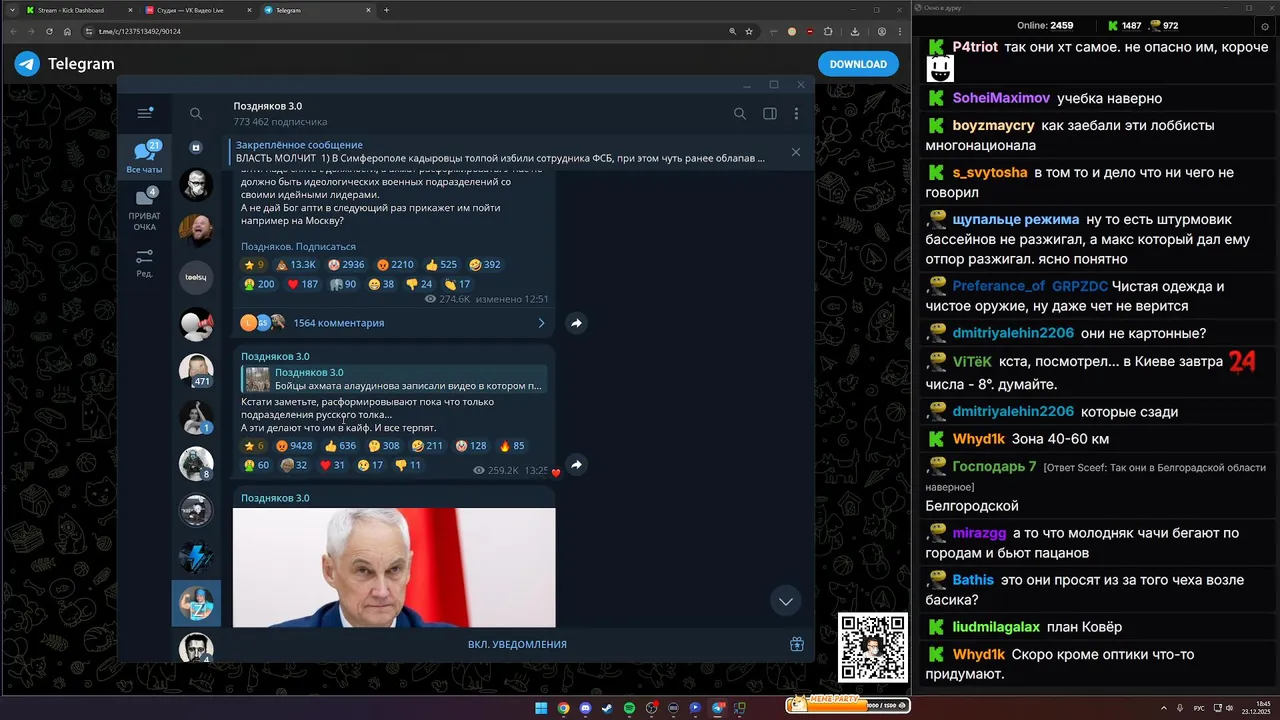The height and width of the screenshot is (720, 1280).
Task: Click 'Поздняков. Подписаться' link
Action: pos(298,246)
